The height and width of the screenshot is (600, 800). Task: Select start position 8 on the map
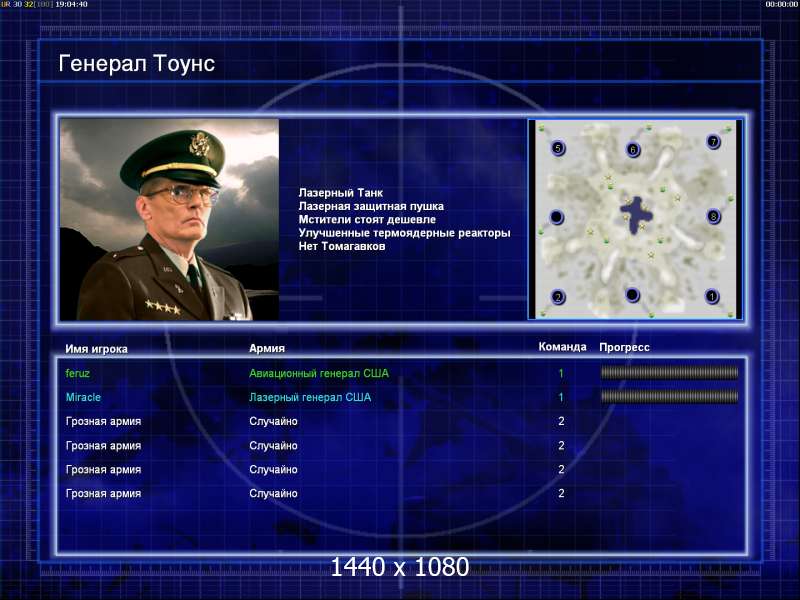[x=713, y=216]
